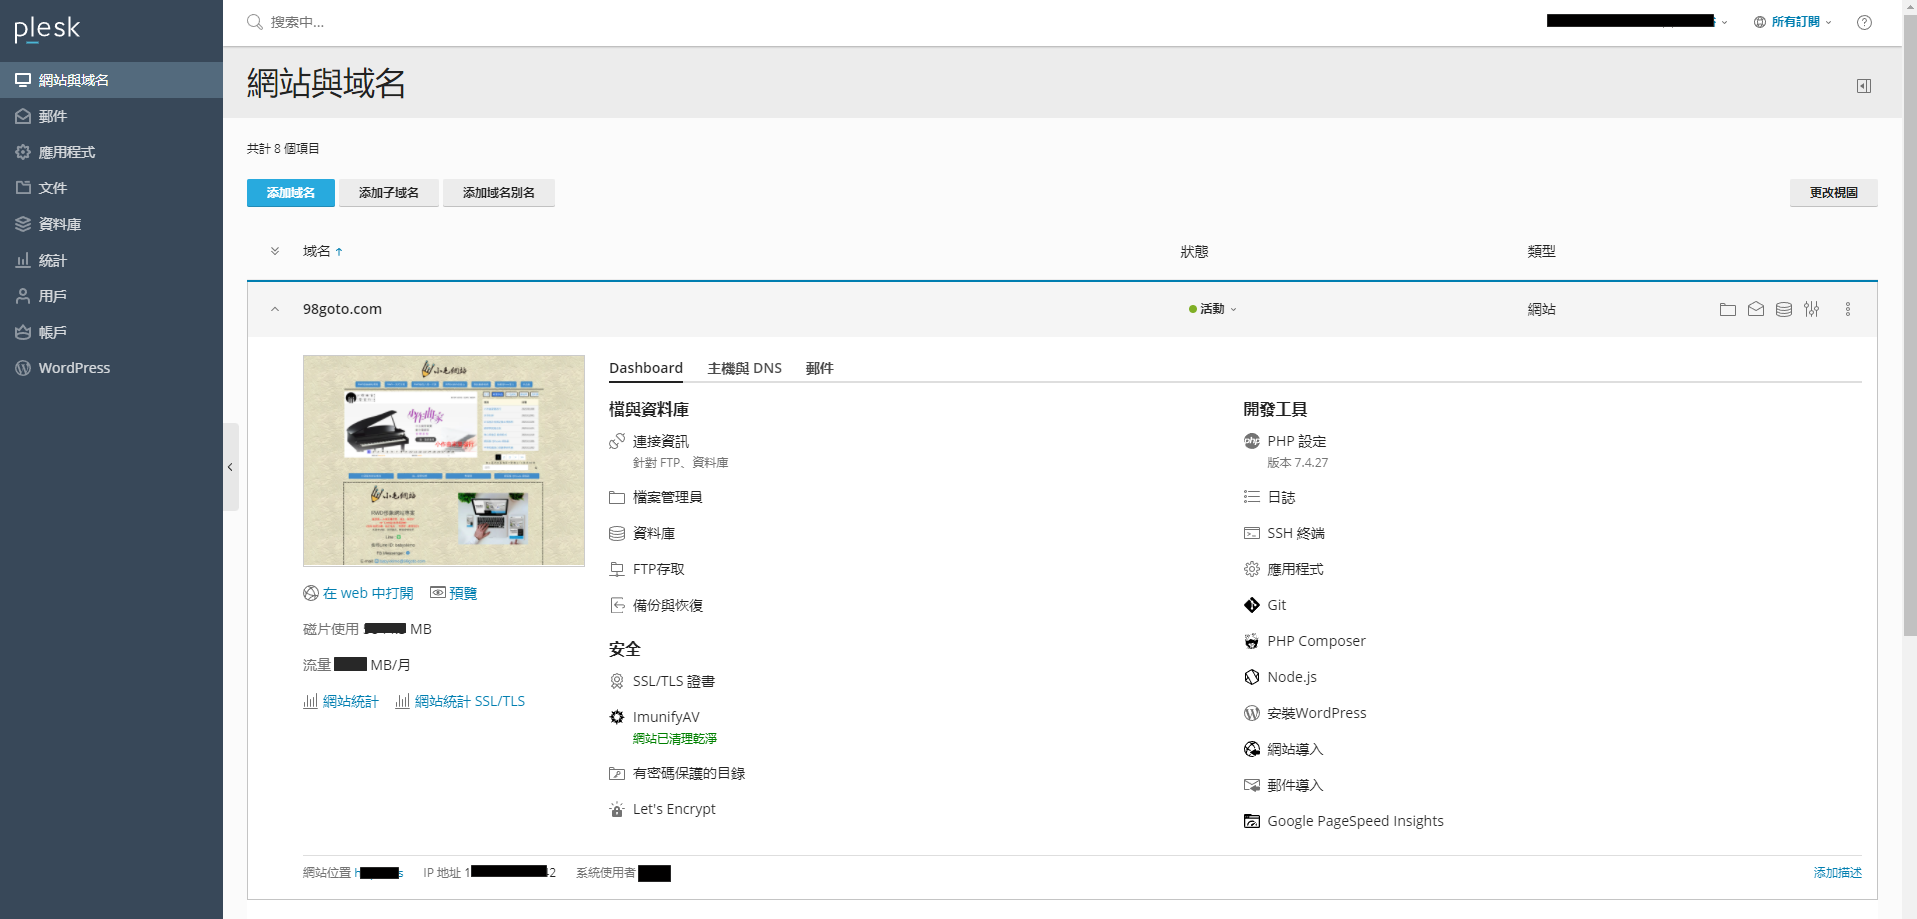Viewport: 1917px width, 919px height.
Task: Open the 所有訂閱 subscriptions dropdown
Action: tap(1795, 22)
